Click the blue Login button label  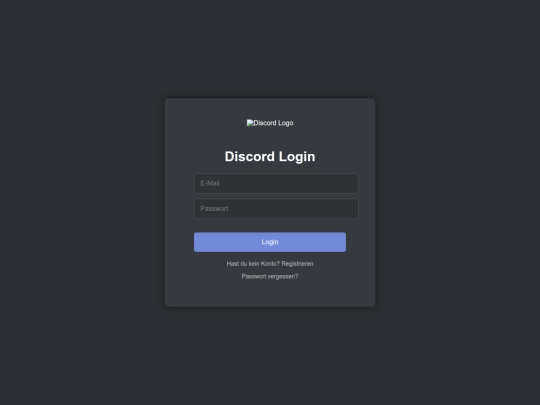pos(270,242)
